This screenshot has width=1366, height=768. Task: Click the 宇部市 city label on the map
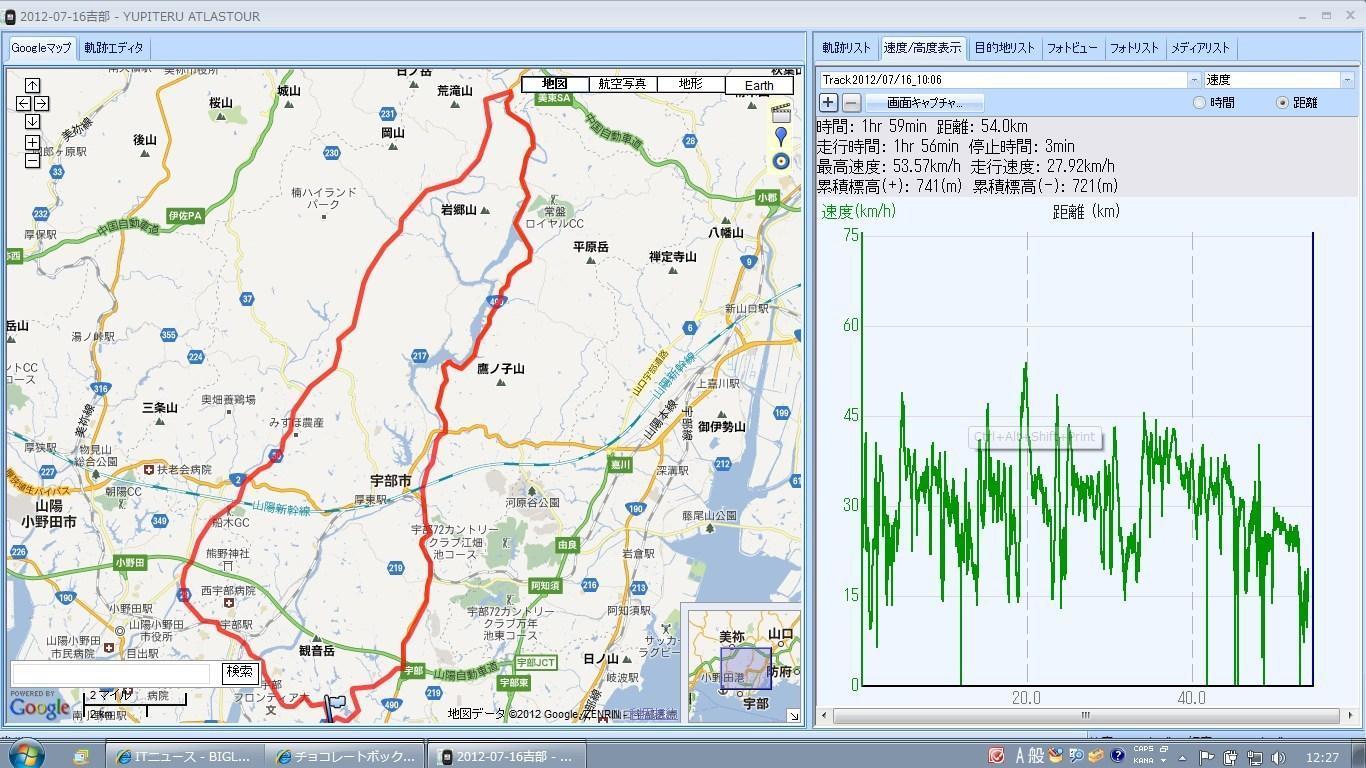(x=390, y=481)
